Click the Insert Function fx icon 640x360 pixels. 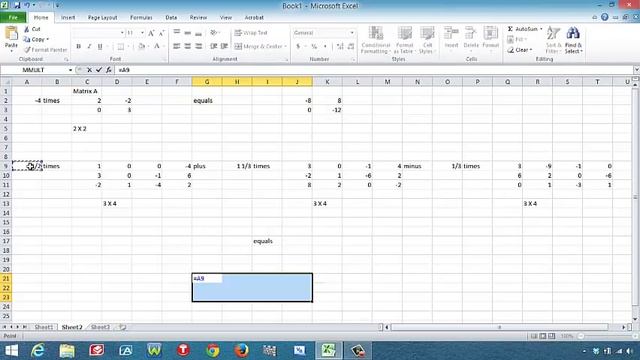pyautogui.click(x=109, y=70)
